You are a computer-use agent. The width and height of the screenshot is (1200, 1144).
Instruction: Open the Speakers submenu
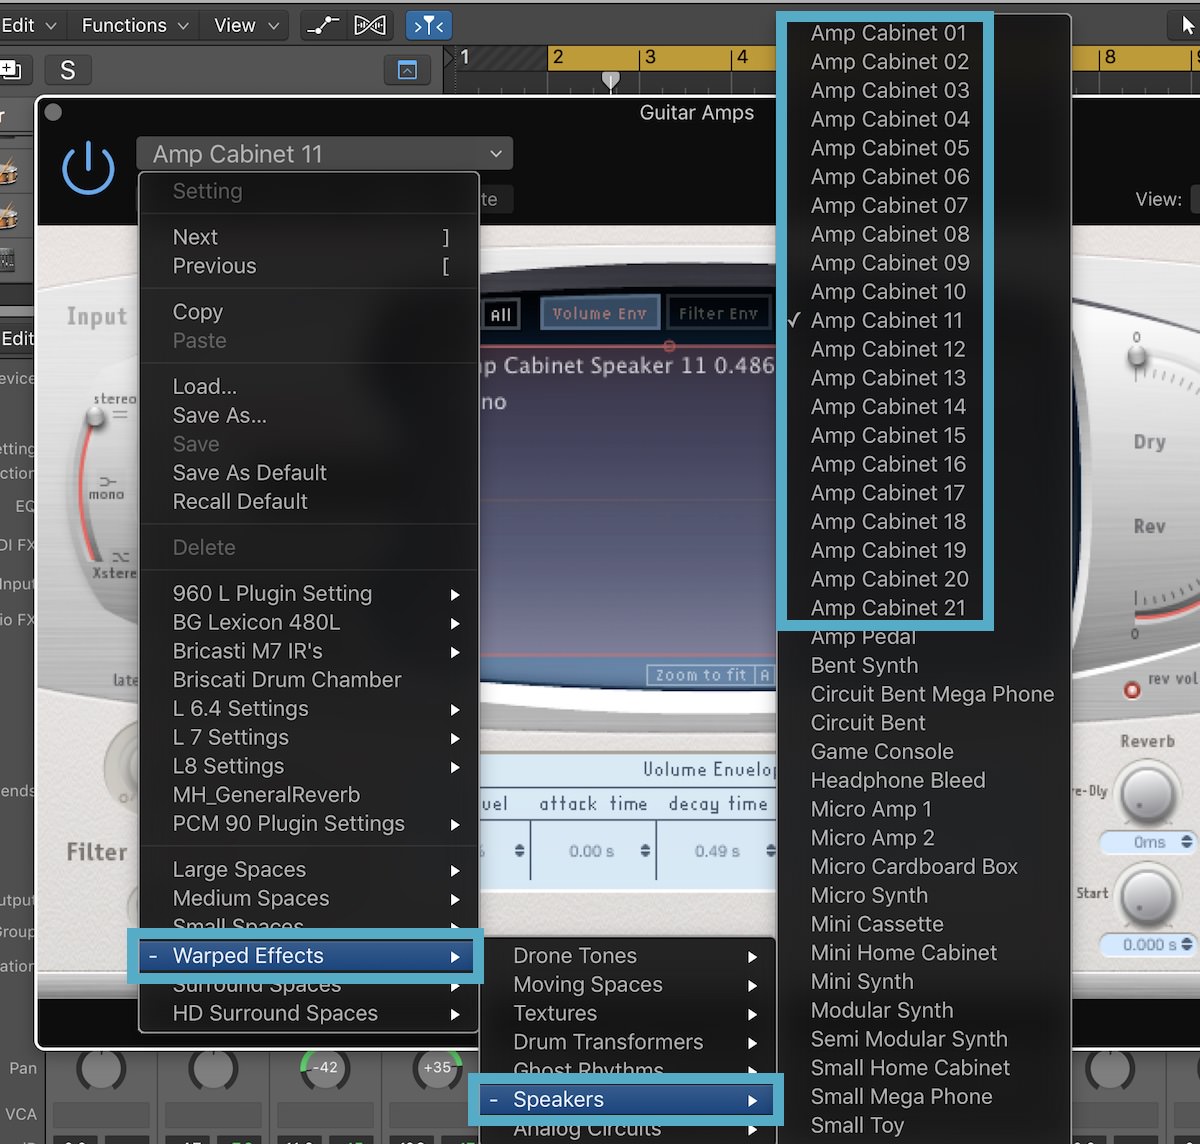tap(628, 1100)
